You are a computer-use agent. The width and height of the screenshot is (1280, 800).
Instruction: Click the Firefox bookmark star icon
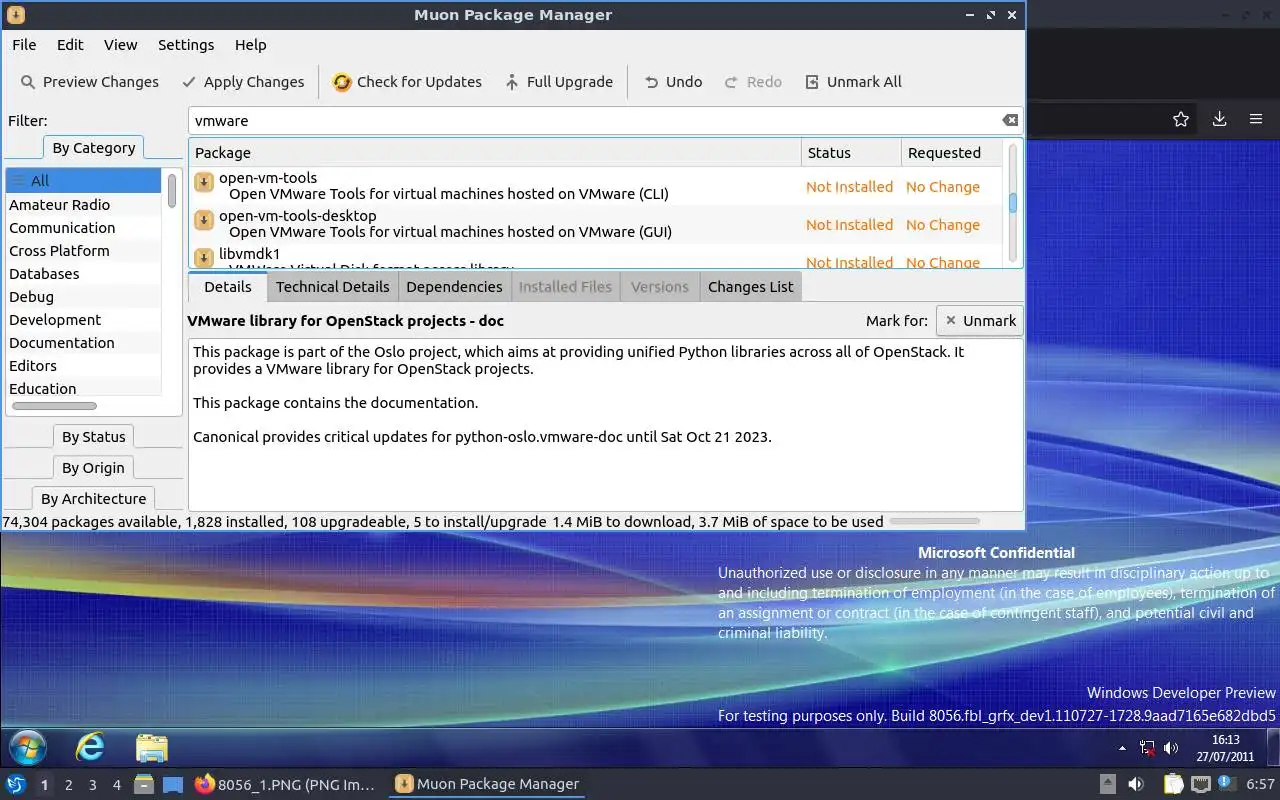[1181, 119]
